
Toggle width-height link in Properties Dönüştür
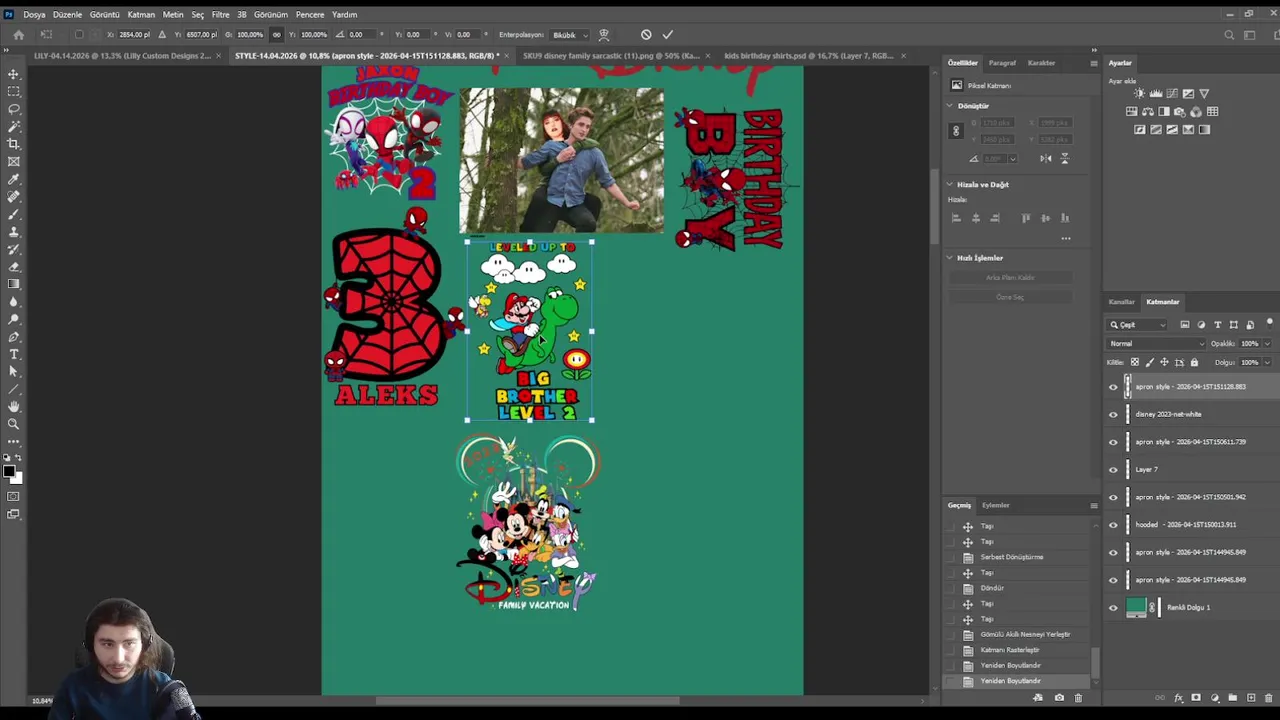tap(956, 131)
